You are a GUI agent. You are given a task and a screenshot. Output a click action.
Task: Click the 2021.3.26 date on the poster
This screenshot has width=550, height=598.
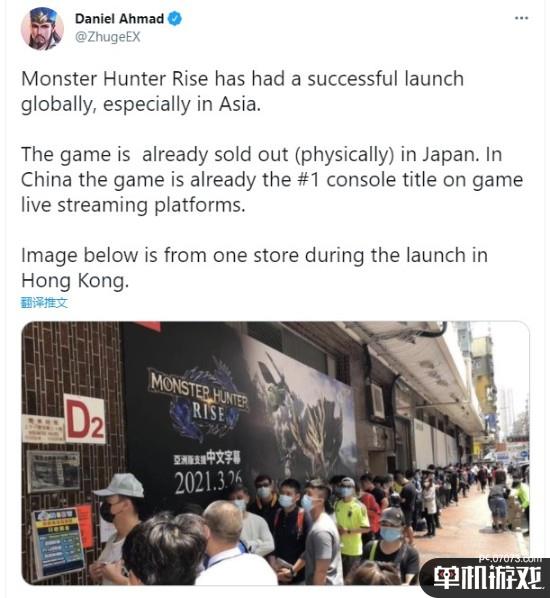pyautogui.click(x=208, y=482)
